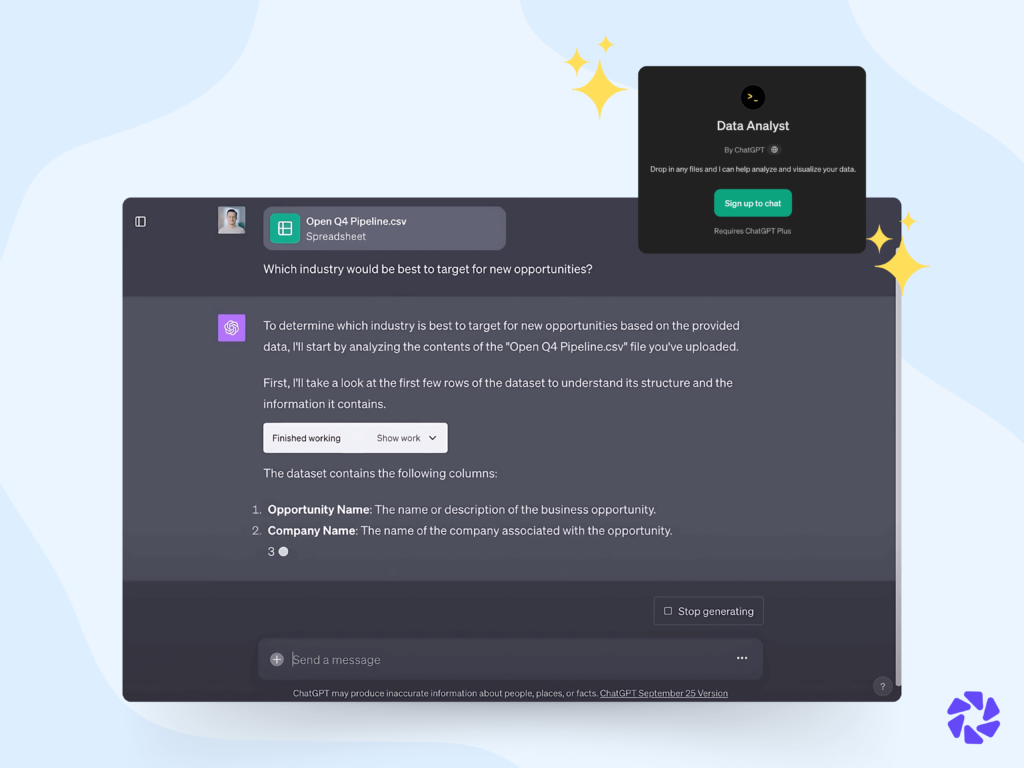Toggle the sidebar panel icon
Viewport: 1024px width, 768px height.
click(x=140, y=221)
